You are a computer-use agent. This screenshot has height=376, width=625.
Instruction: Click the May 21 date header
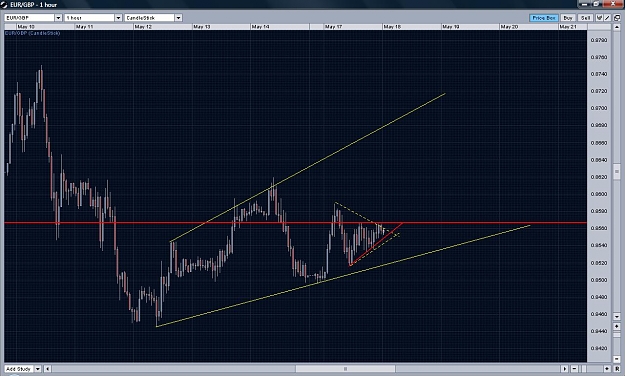(568, 27)
